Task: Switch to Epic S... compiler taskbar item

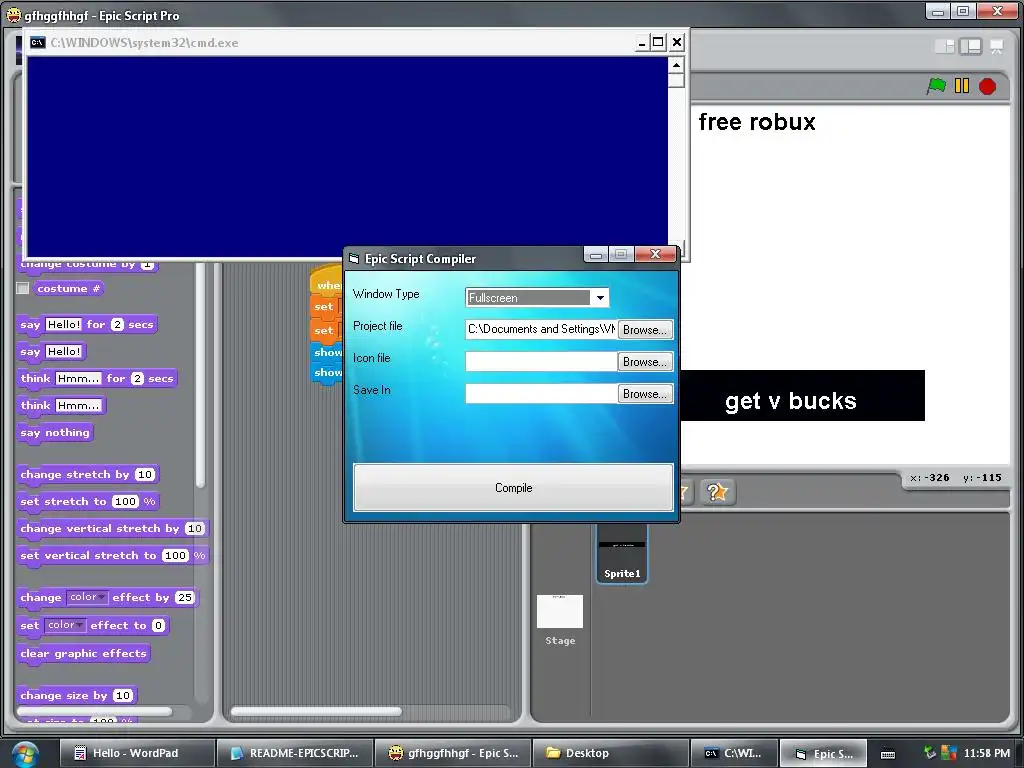Action: click(x=824, y=753)
